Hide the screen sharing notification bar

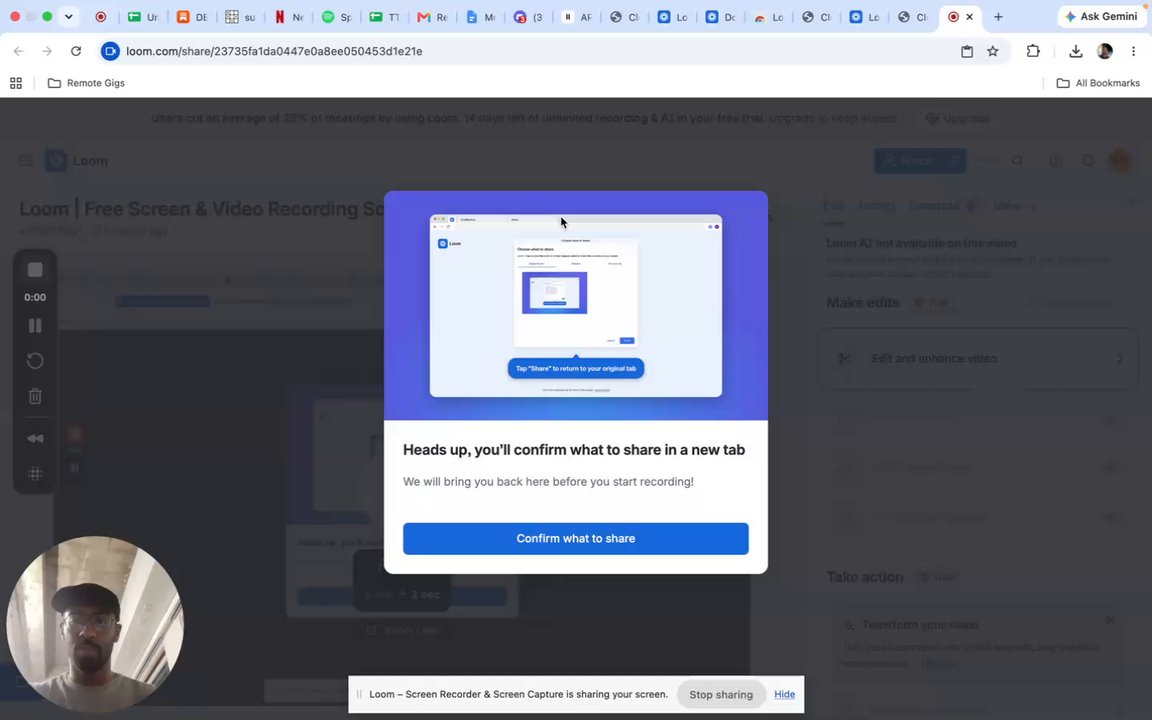pos(784,694)
